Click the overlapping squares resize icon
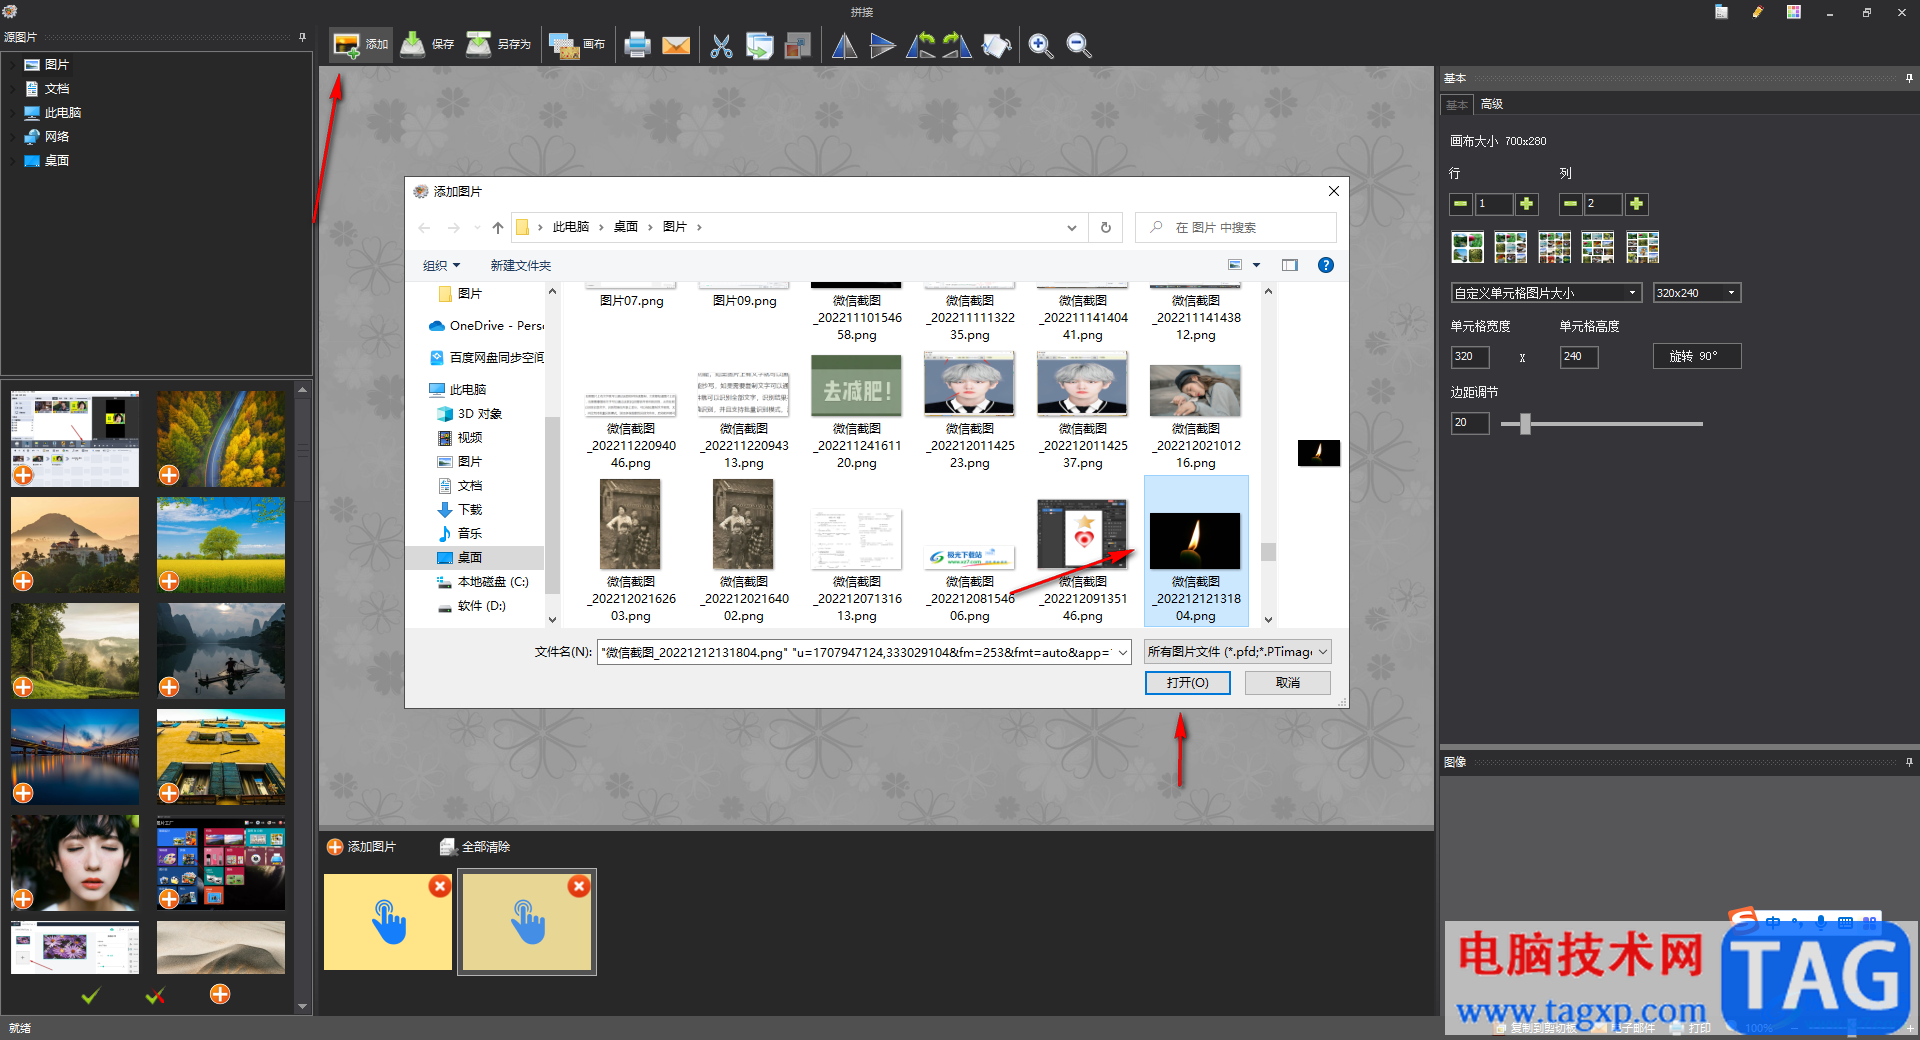The image size is (1920, 1040). pyautogui.click(x=797, y=46)
